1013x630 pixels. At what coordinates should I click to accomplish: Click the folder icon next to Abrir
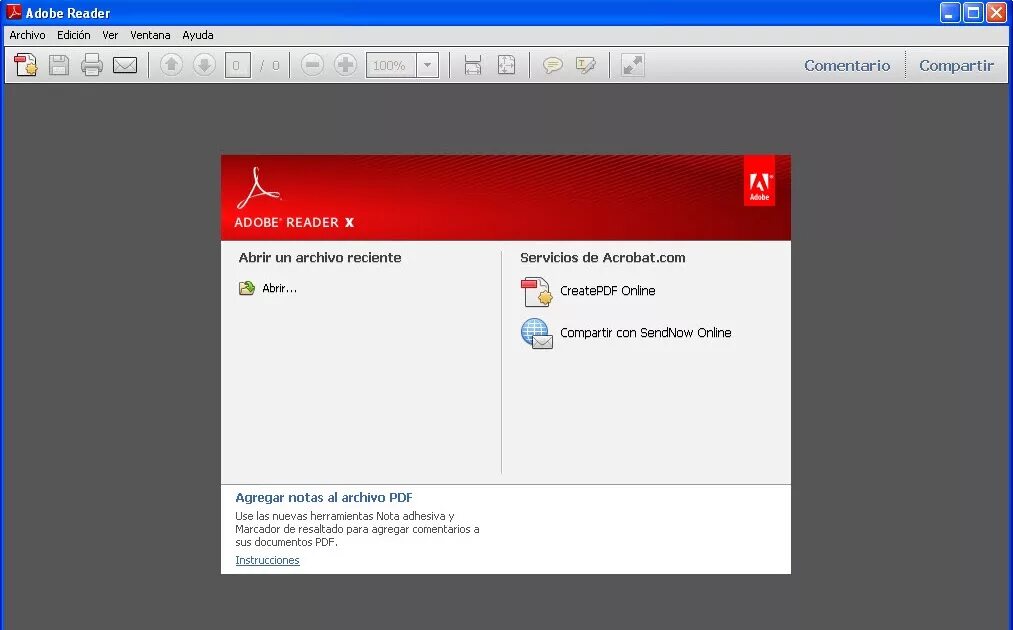tap(247, 288)
